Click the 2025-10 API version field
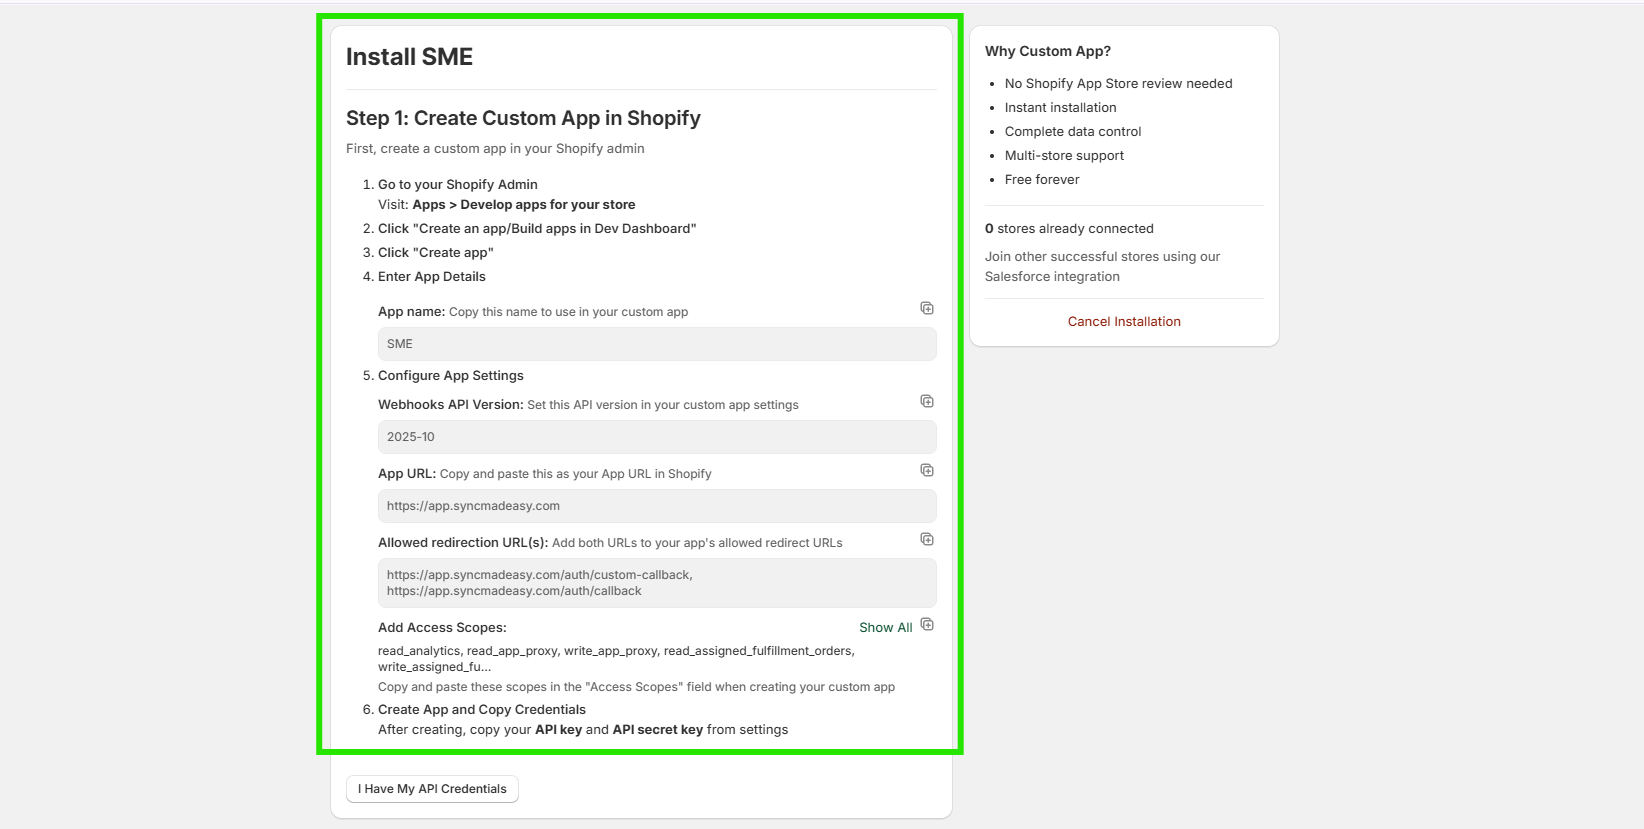 click(x=656, y=437)
